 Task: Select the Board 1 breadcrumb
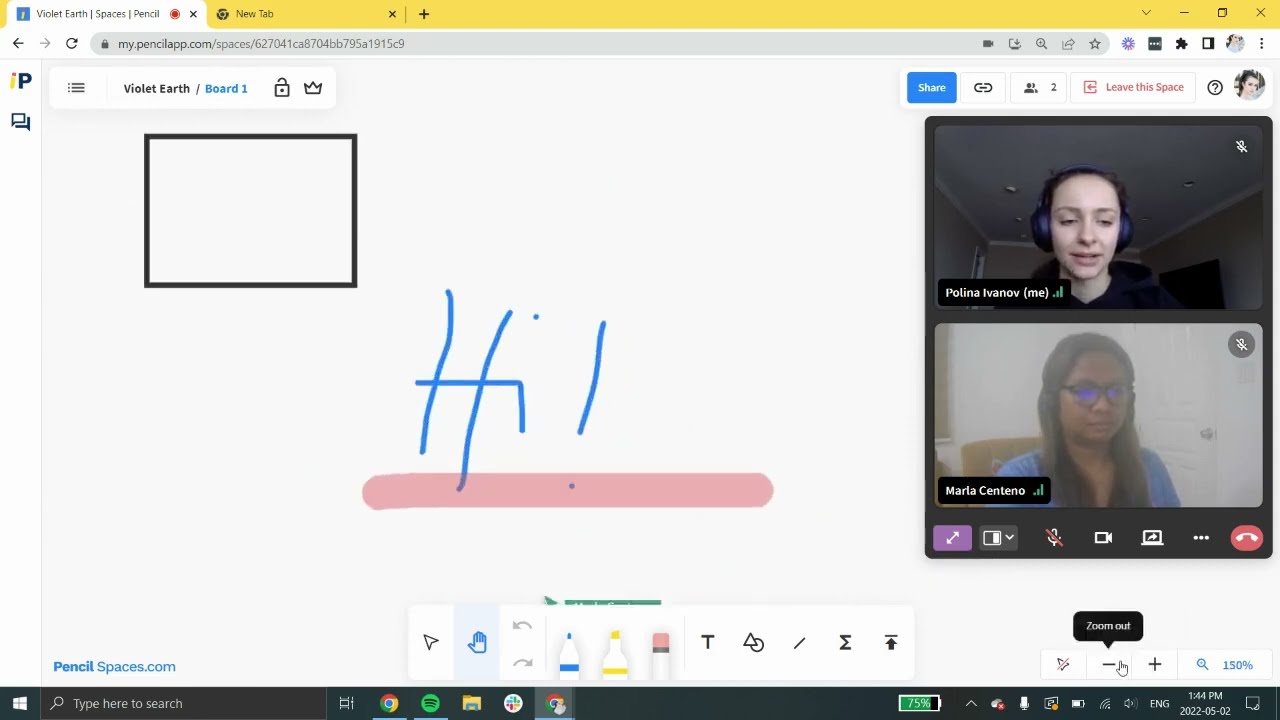pyautogui.click(x=226, y=88)
